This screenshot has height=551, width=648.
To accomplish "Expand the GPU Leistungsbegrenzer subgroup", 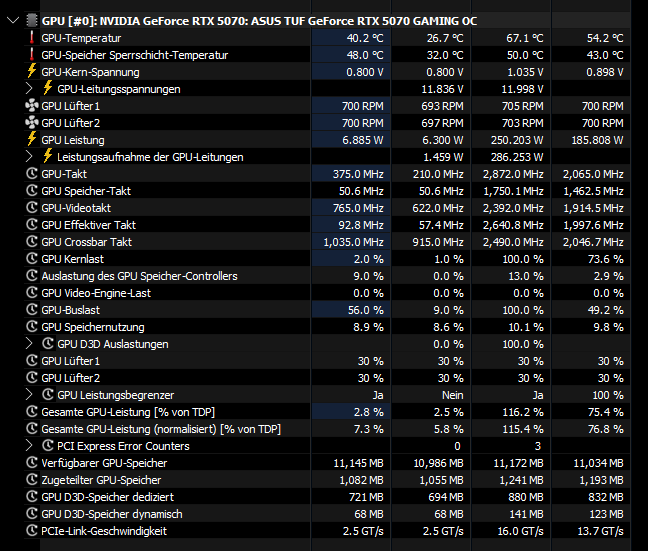I will [29, 395].
